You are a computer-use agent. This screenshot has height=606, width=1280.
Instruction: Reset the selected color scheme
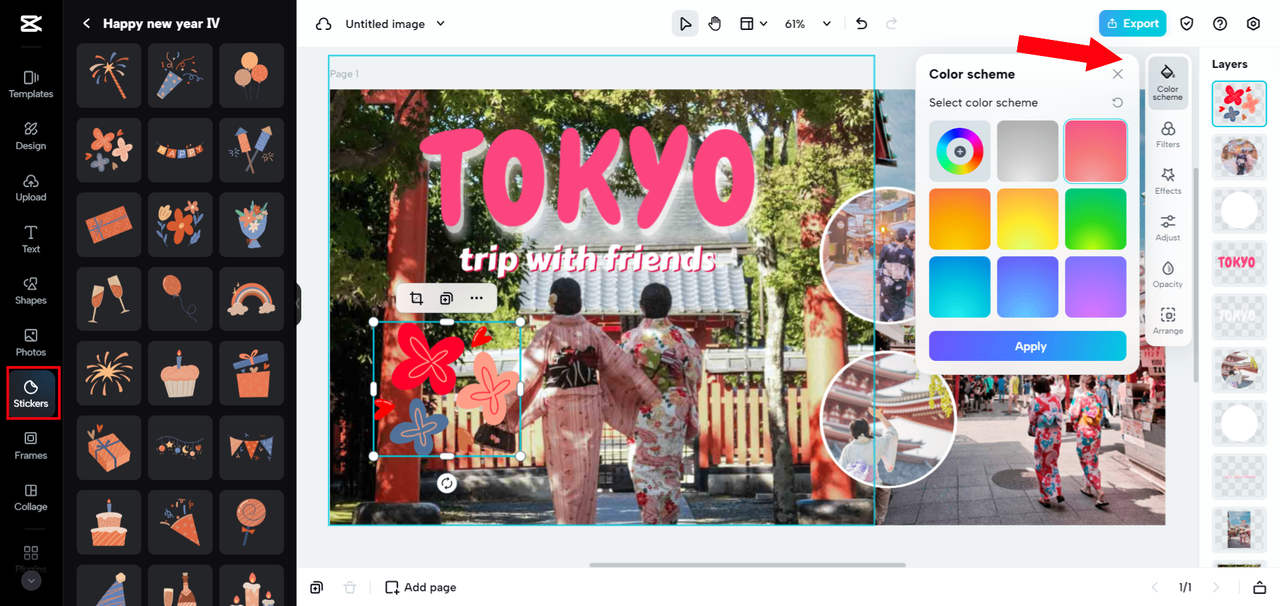[x=1118, y=102]
